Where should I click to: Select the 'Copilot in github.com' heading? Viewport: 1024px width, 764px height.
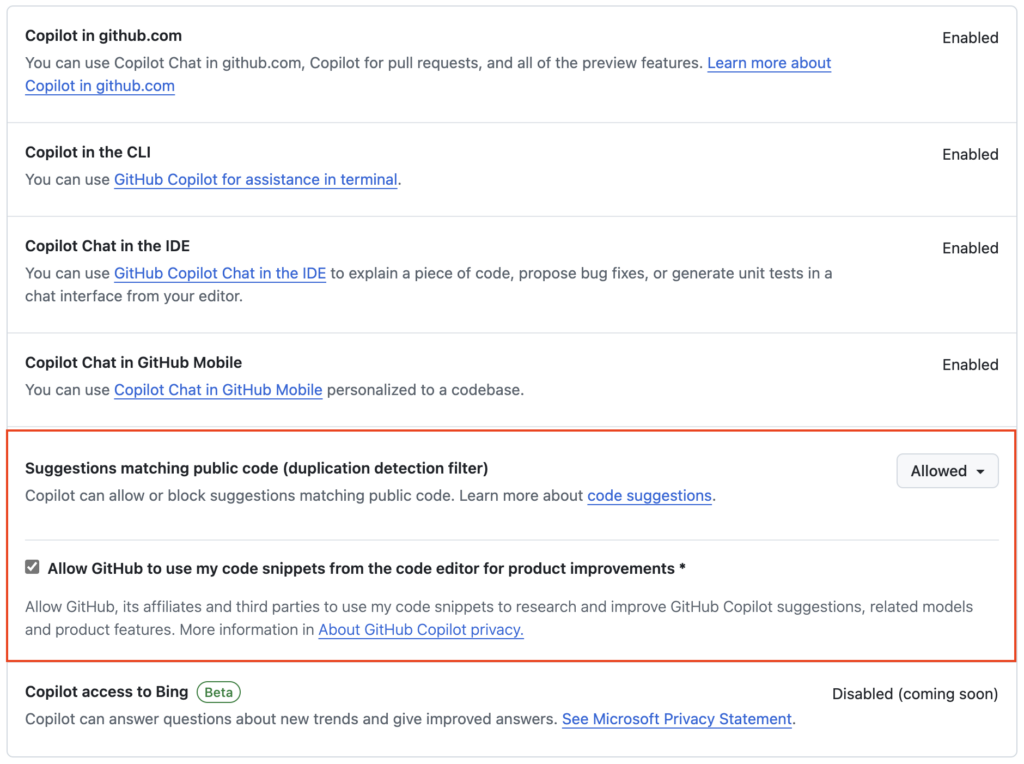click(103, 36)
